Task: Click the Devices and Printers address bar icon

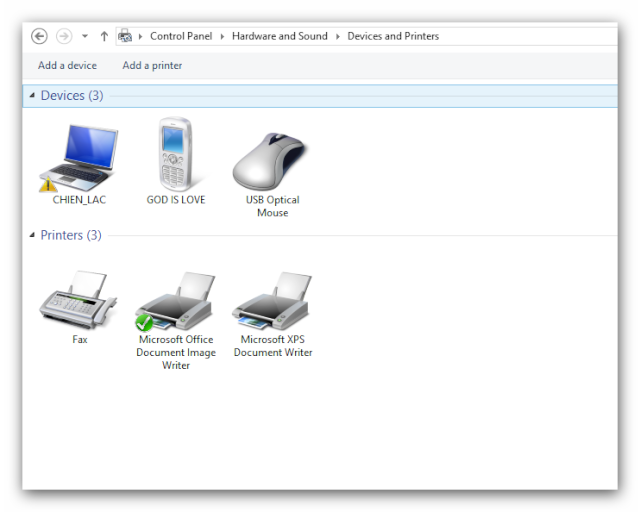Action: click(125, 36)
